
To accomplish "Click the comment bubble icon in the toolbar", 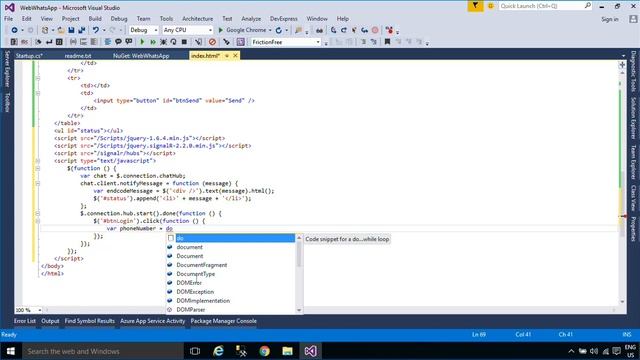I will tap(118, 42).
